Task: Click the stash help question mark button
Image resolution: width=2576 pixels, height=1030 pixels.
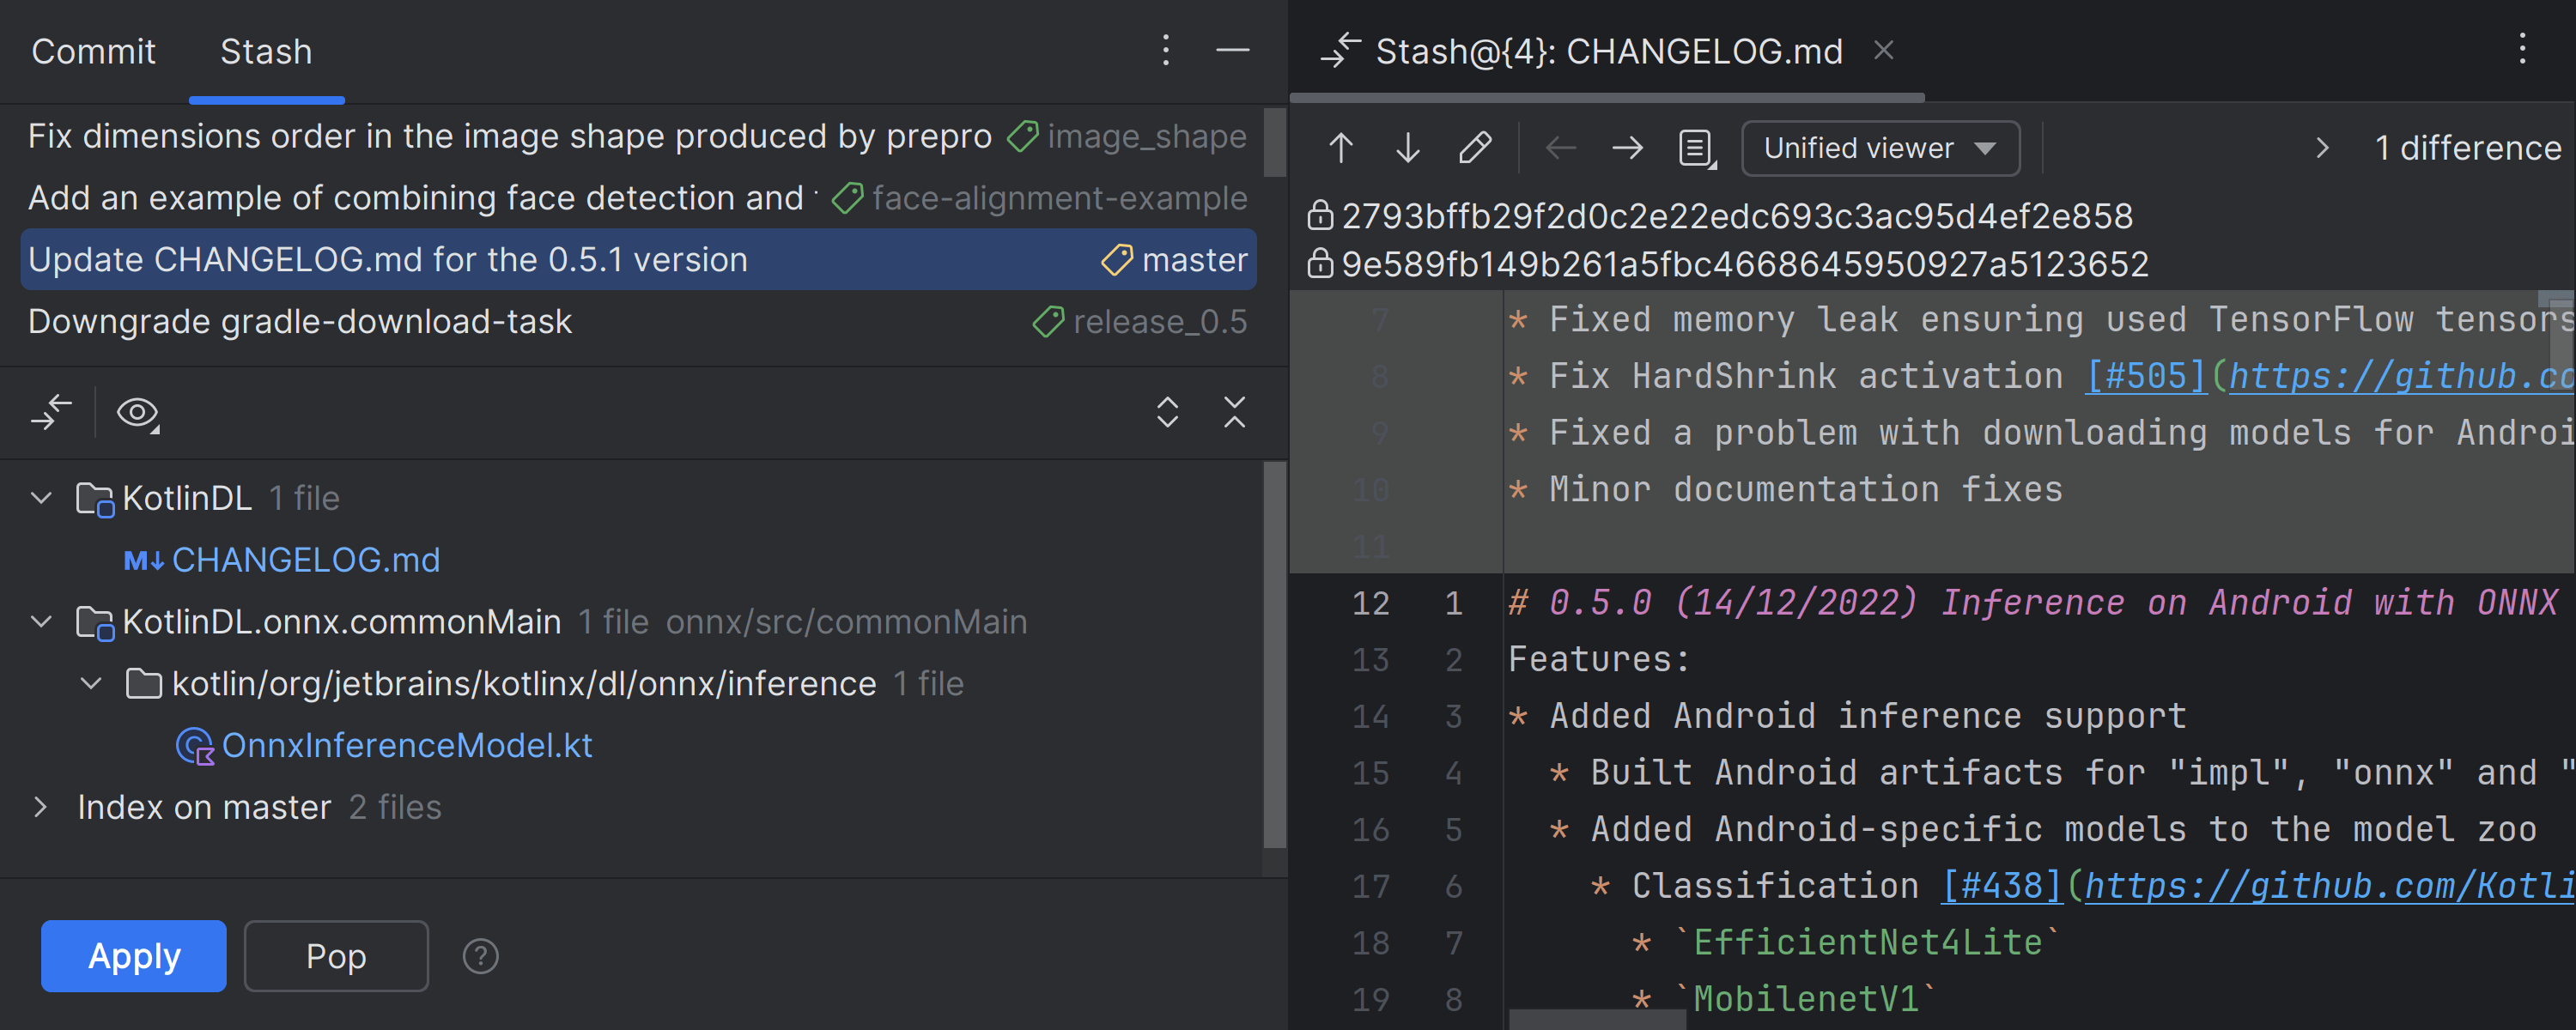Action: coord(482,954)
